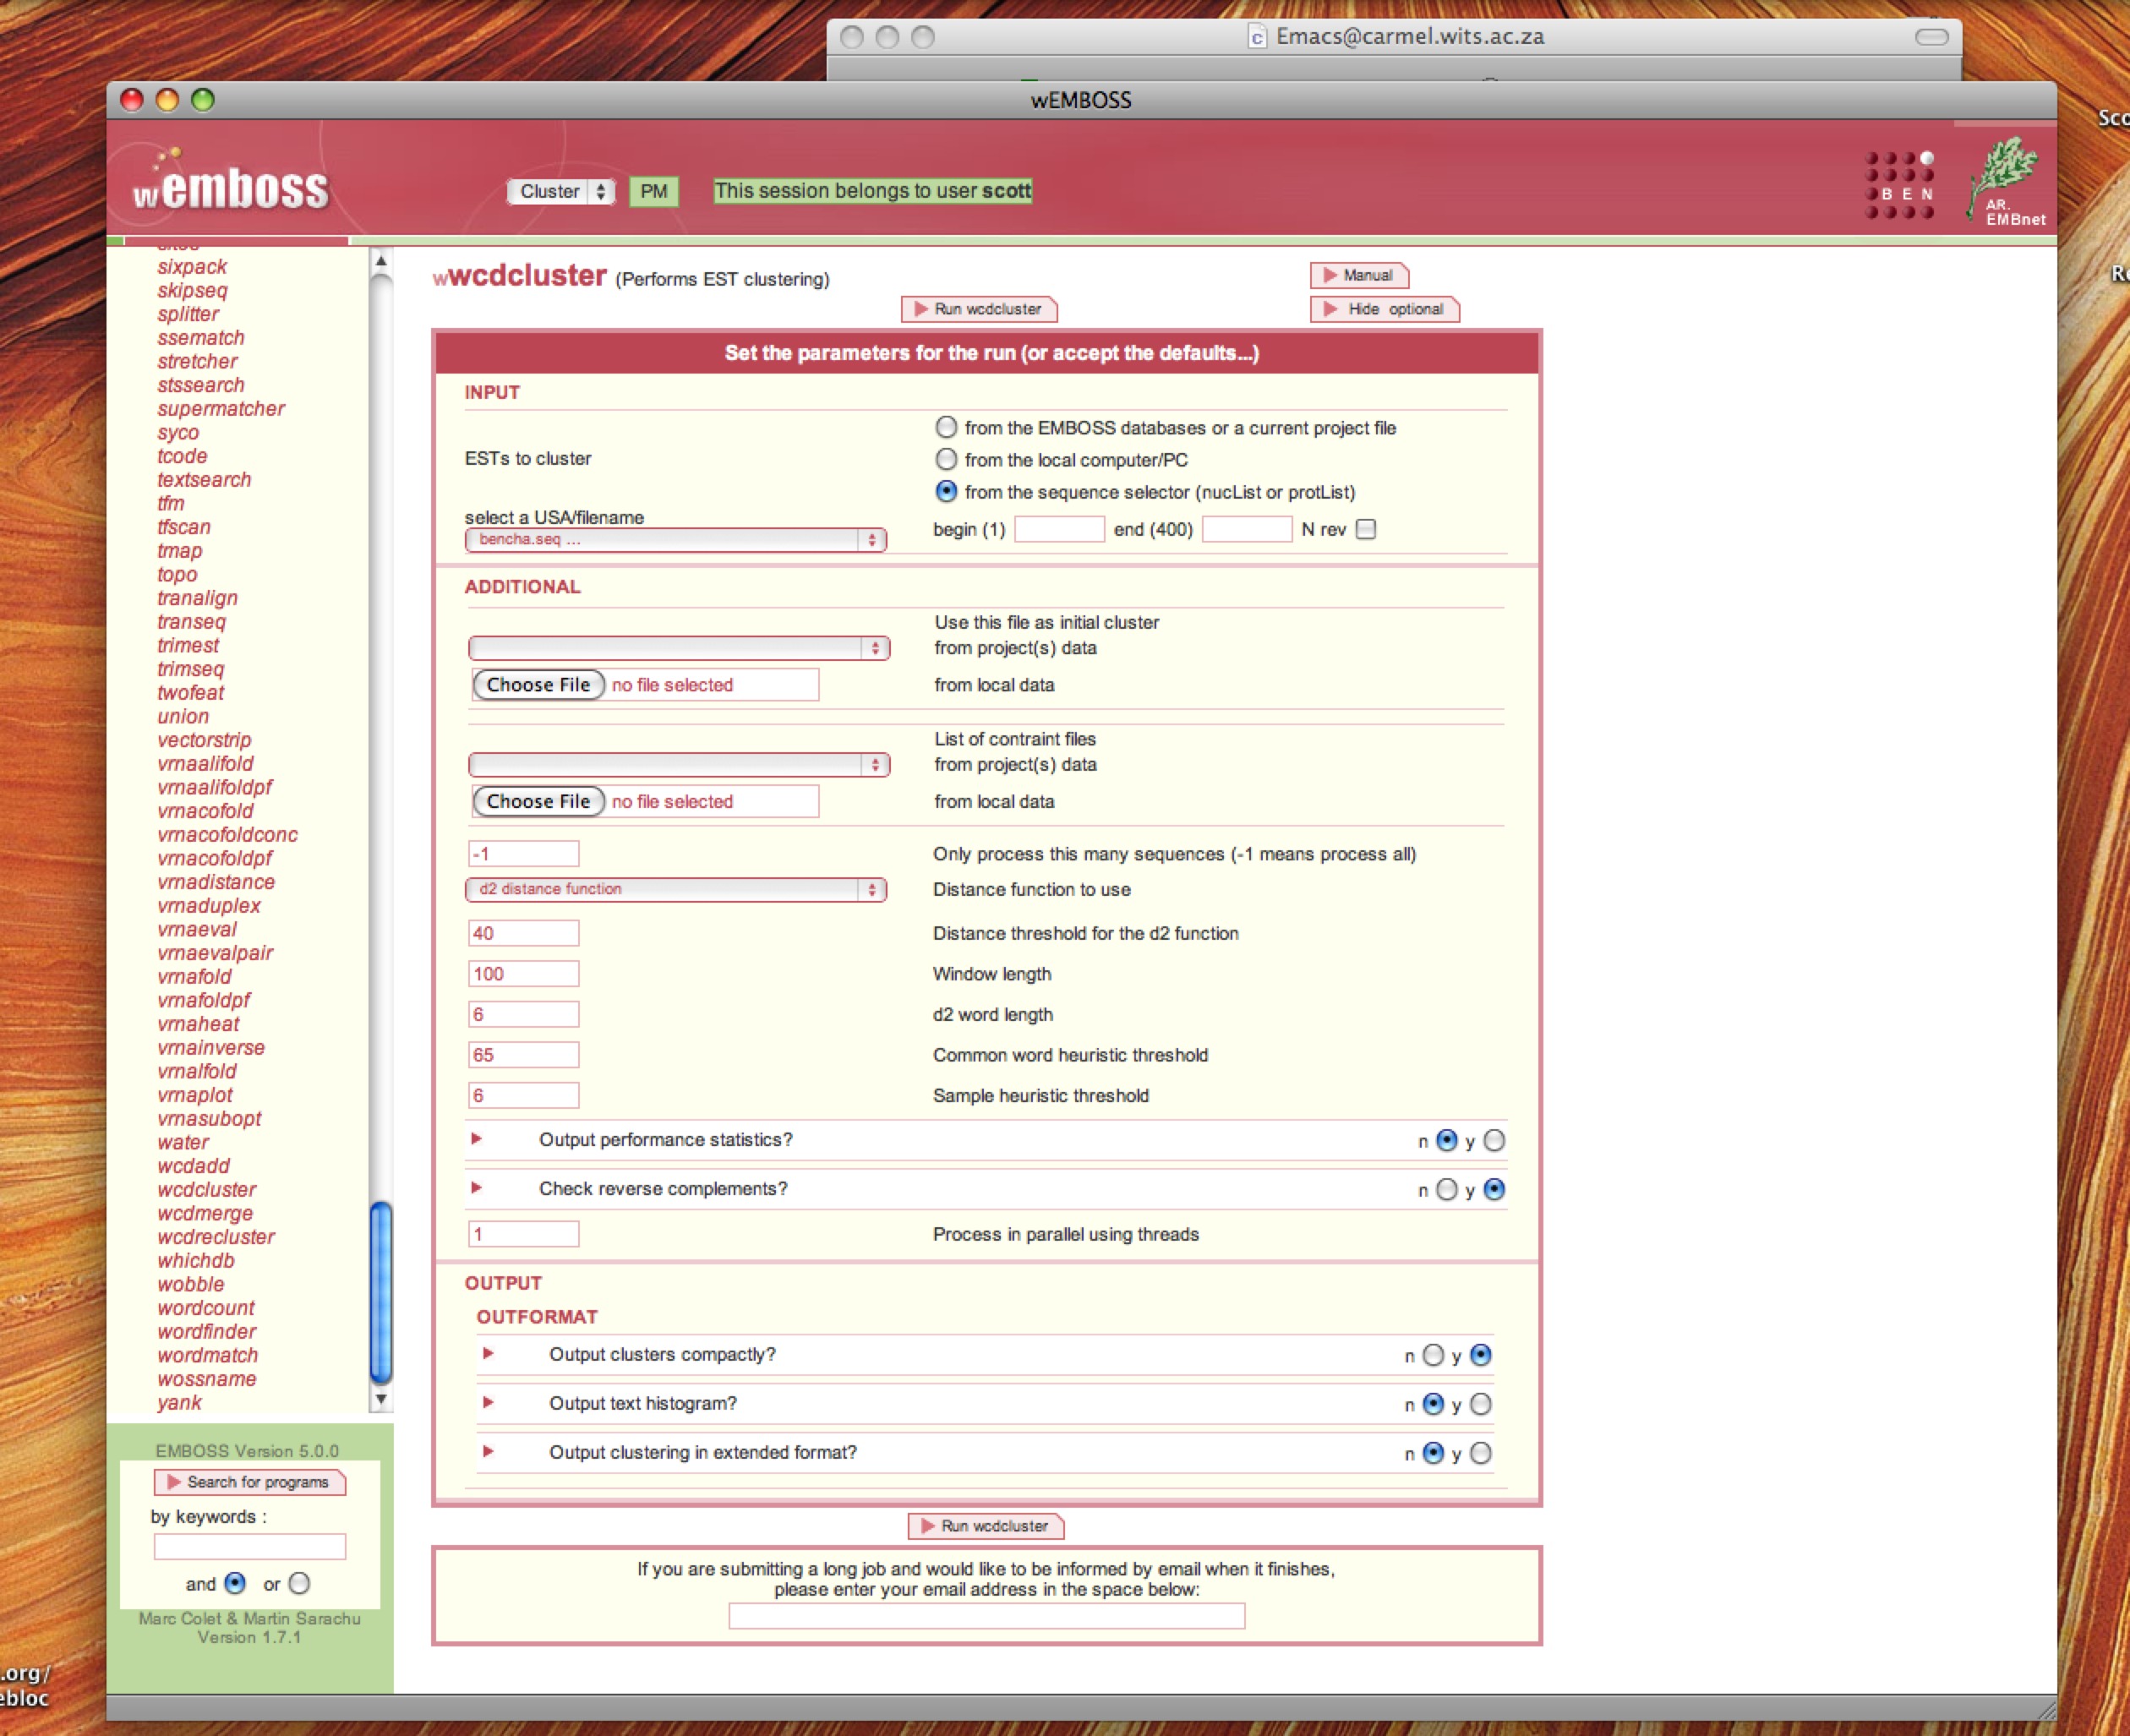Expand Check reverse complements help triangle
The height and width of the screenshot is (1736, 2130).
[477, 1188]
